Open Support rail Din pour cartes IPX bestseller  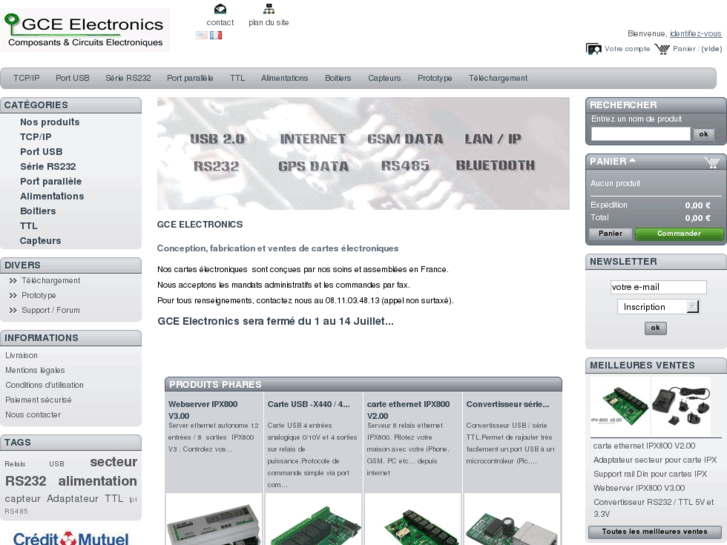tap(650, 474)
